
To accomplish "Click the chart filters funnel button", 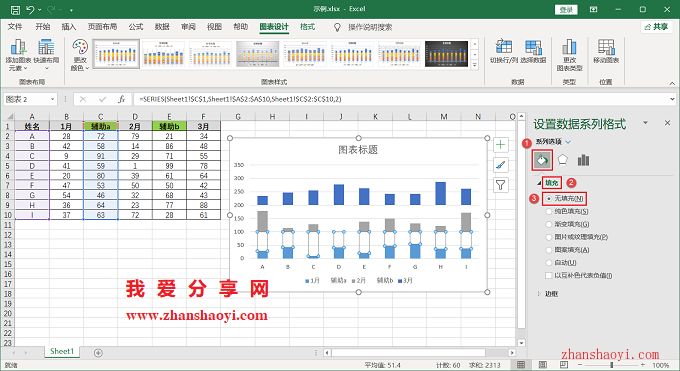I will coord(500,185).
